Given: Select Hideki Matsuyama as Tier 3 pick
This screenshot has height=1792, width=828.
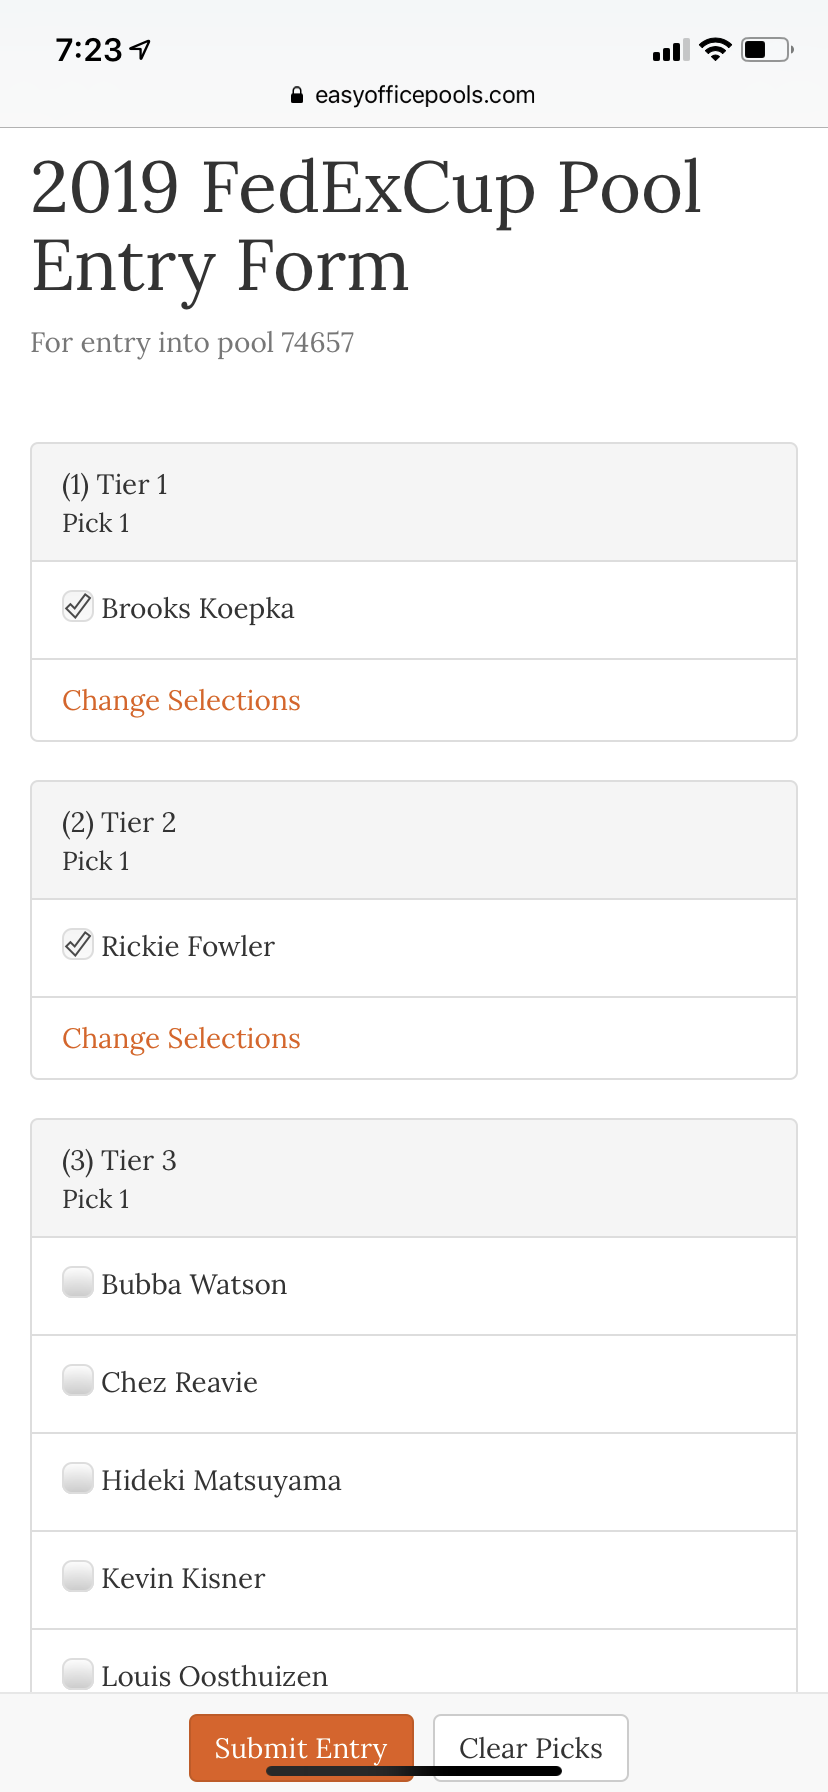Looking at the screenshot, I should [77, 1477].
